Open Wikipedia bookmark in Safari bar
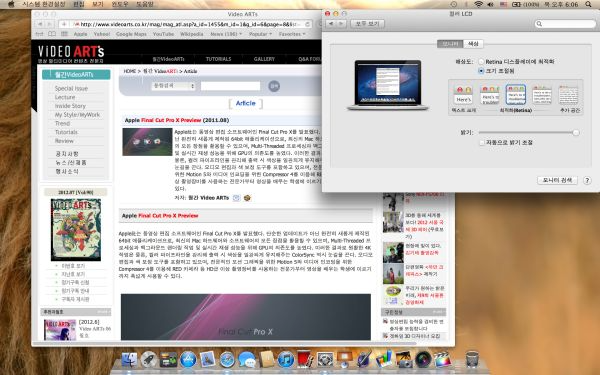Image resolution: width=600 pixels, height=375 pixels. [192, 34]
